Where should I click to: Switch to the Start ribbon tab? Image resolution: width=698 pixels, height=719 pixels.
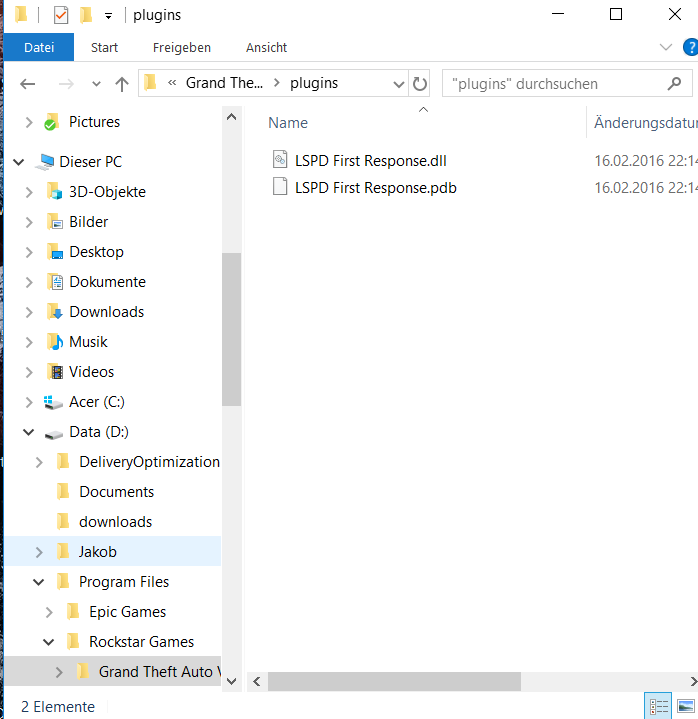(x=104, y=47)
